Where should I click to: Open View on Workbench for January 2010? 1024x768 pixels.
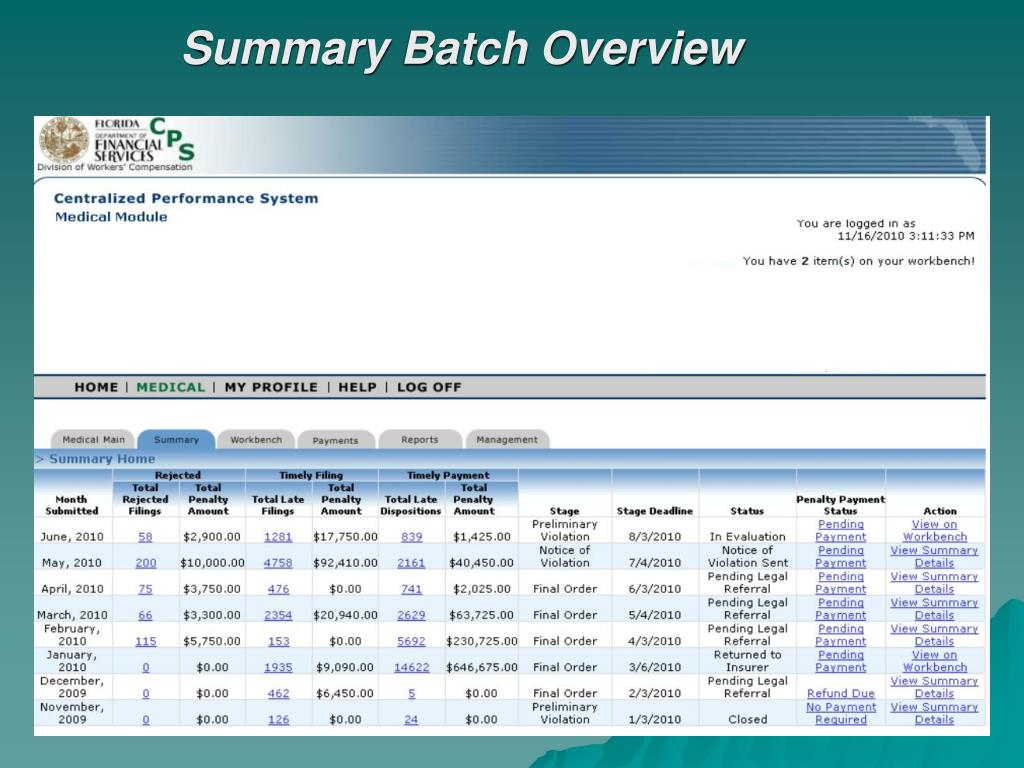935,661
